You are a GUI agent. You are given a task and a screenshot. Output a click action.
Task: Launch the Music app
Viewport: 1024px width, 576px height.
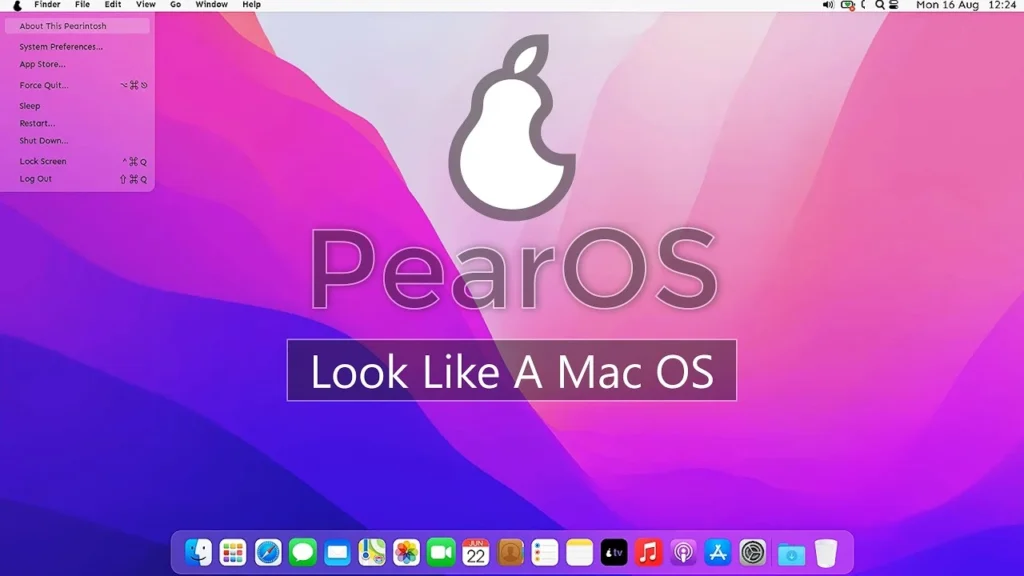click(x=649, y=552)
